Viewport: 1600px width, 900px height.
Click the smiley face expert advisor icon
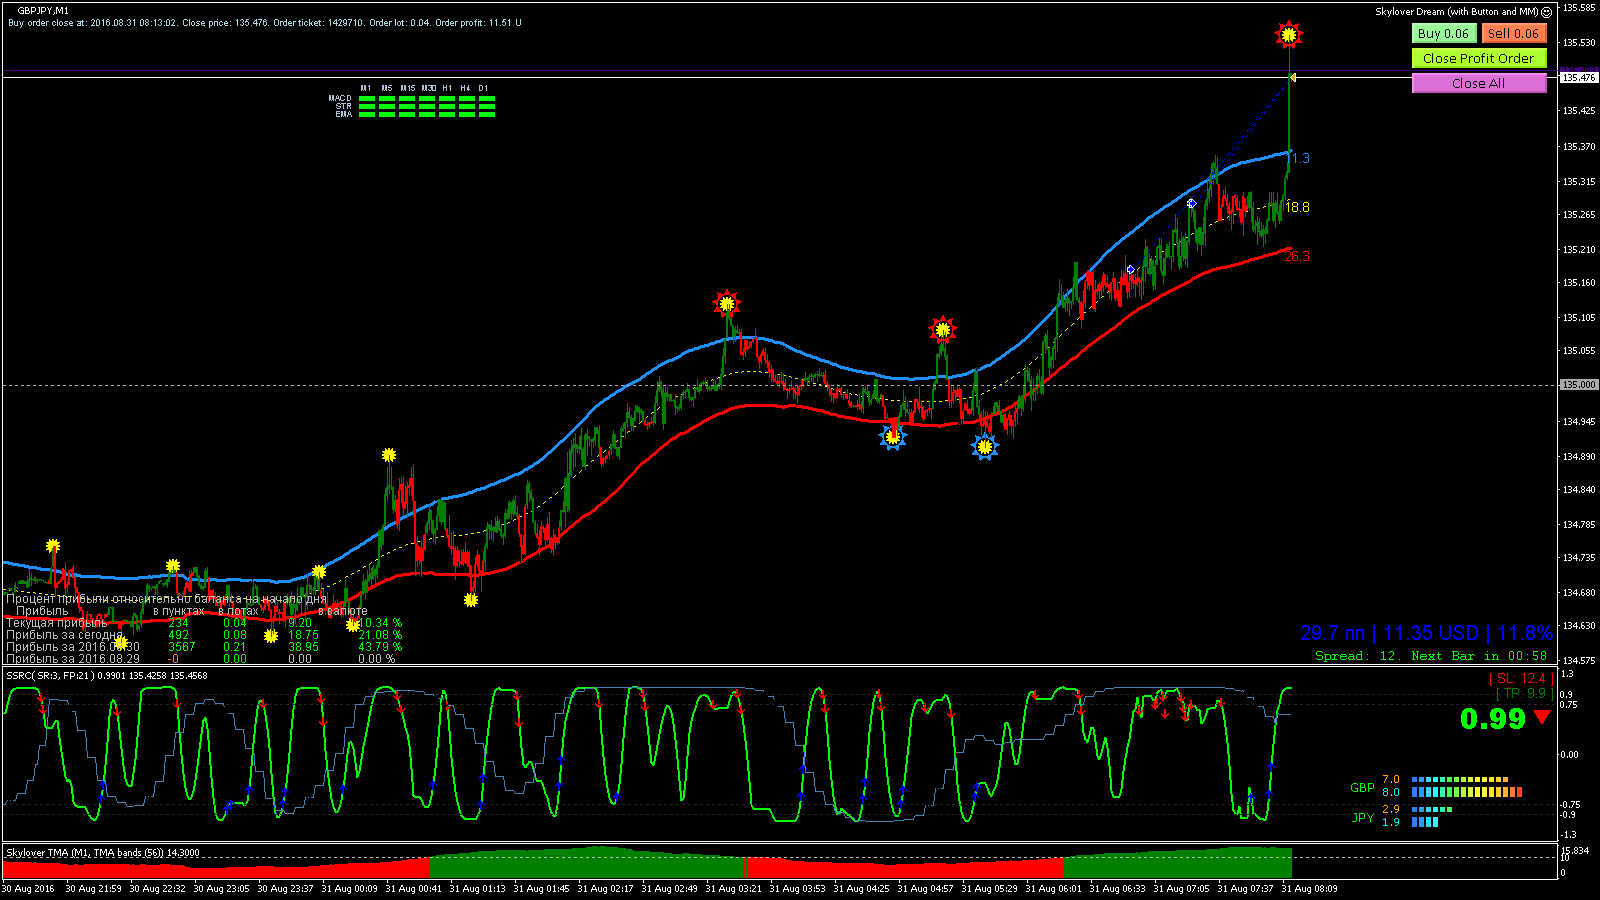1546,12
